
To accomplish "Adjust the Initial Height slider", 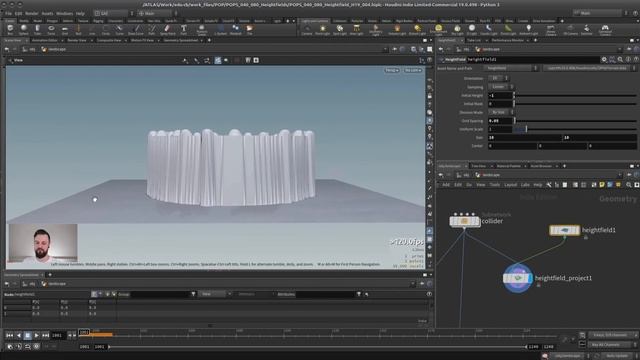I will pos(575,96).
